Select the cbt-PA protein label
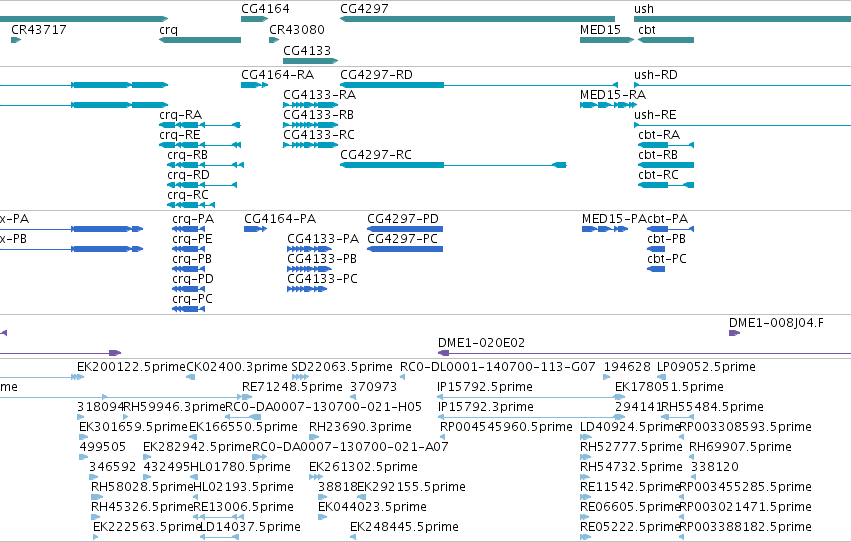 coord(667,219)
